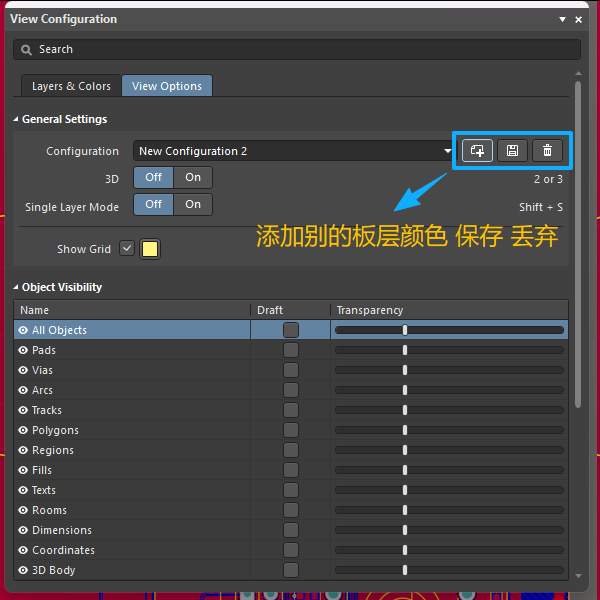Click the scrollbar down arrow
This screenshot has width=600, height=600.
[578, 576]
